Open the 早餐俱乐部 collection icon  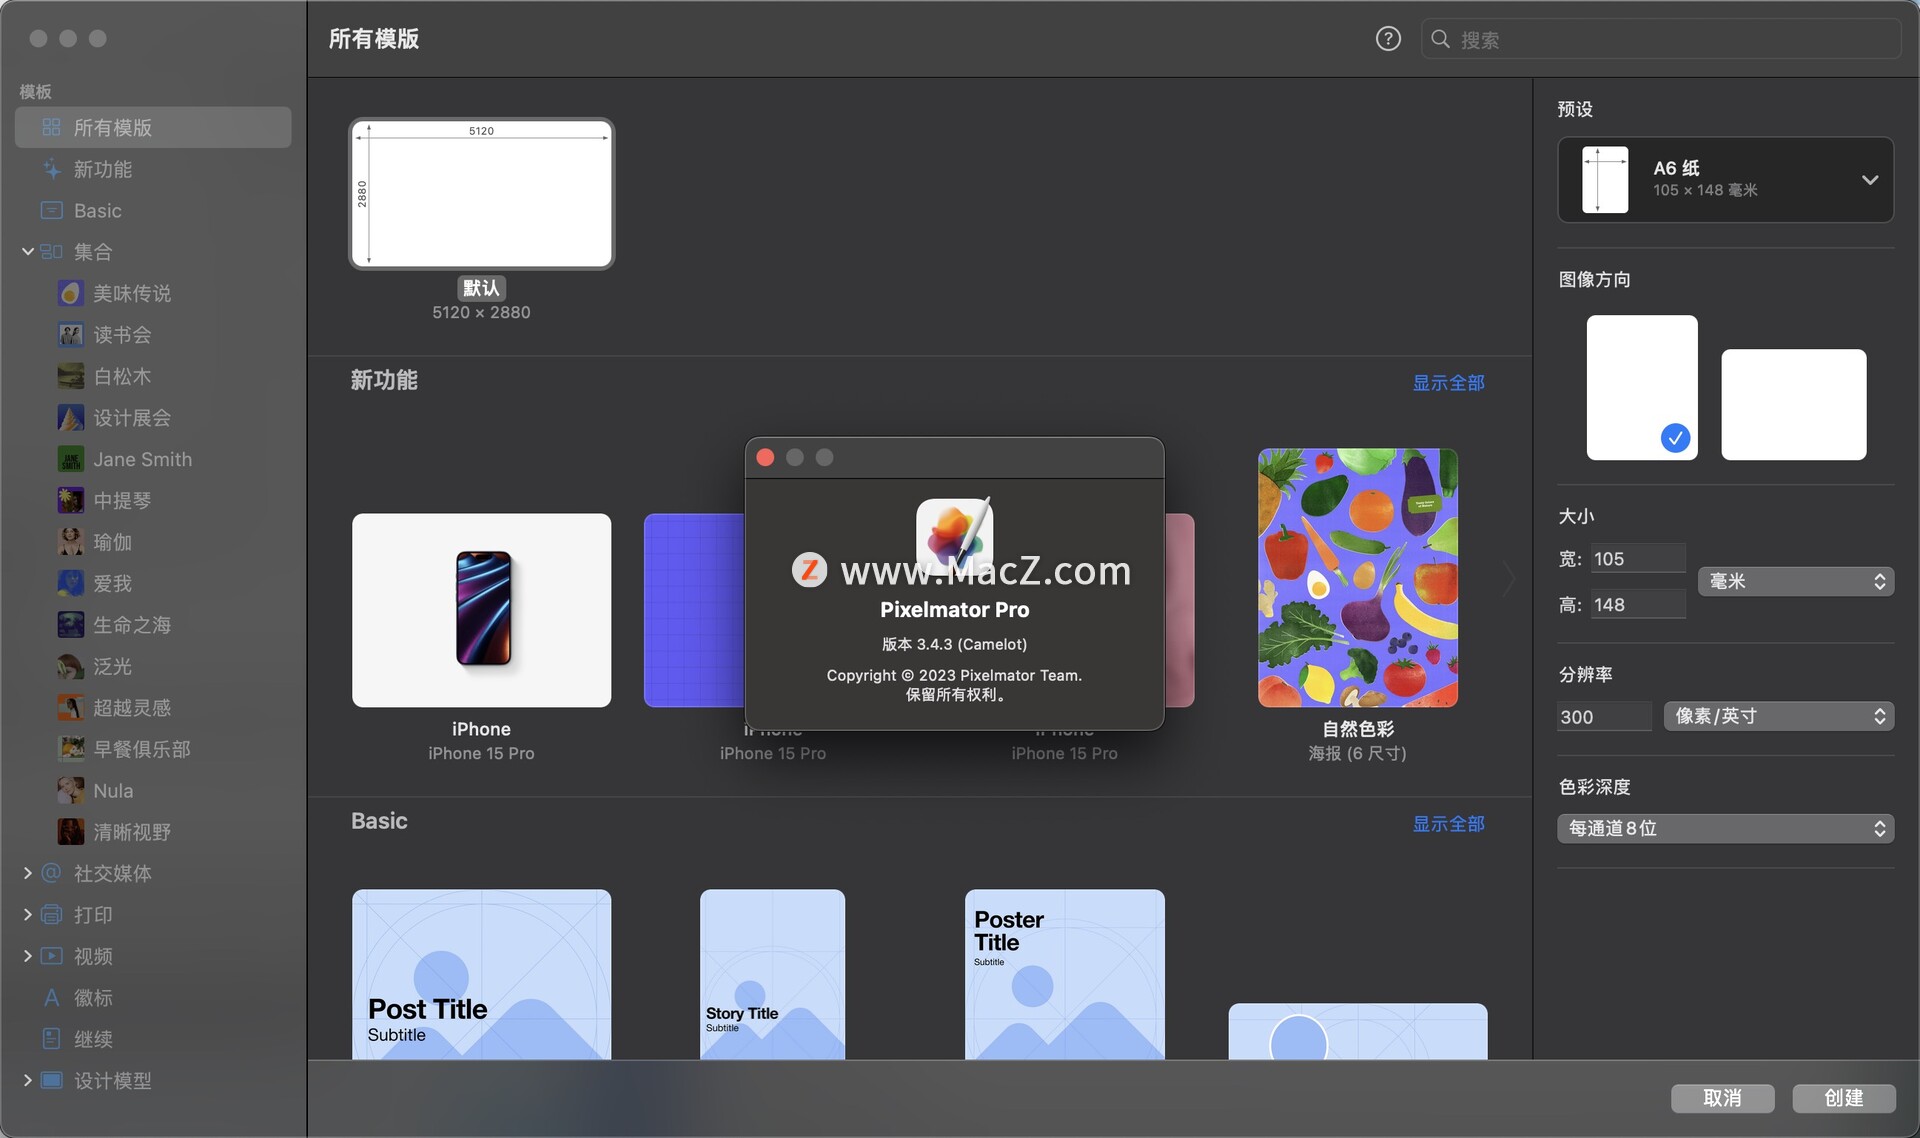point(70,749)
